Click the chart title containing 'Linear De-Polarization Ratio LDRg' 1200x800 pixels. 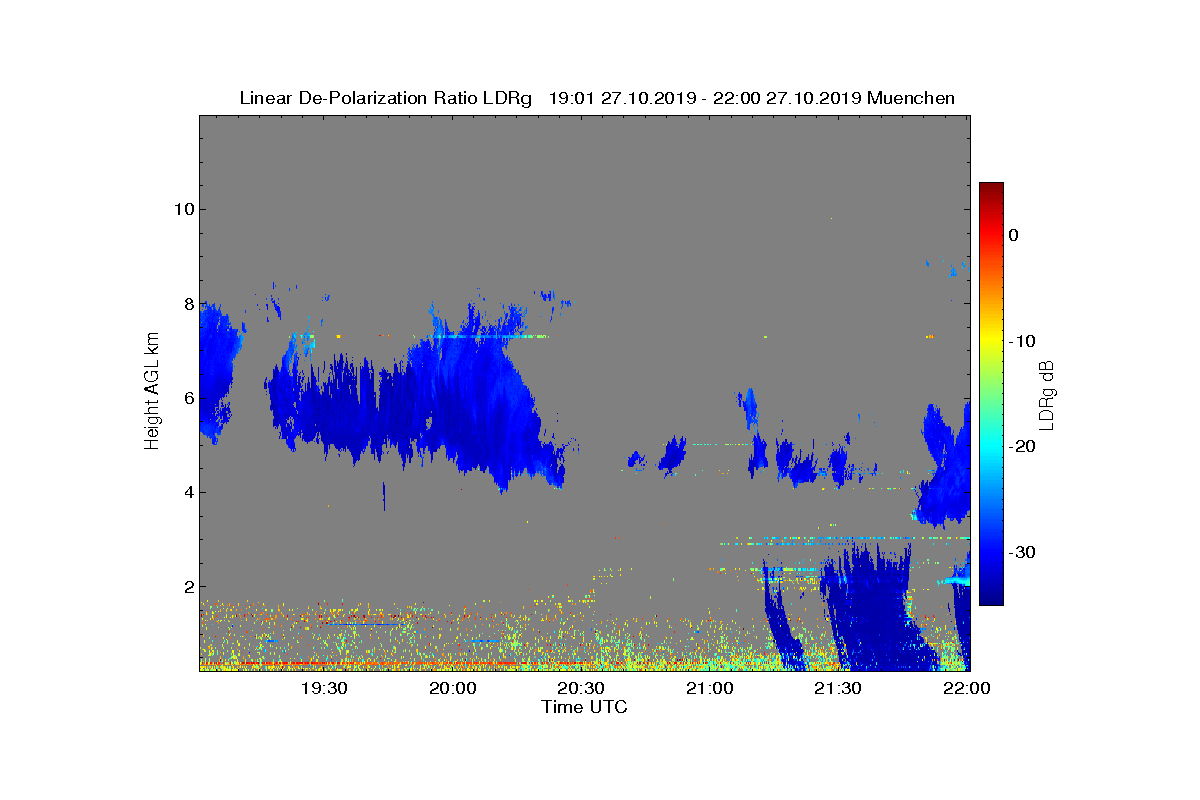point(597,98)
